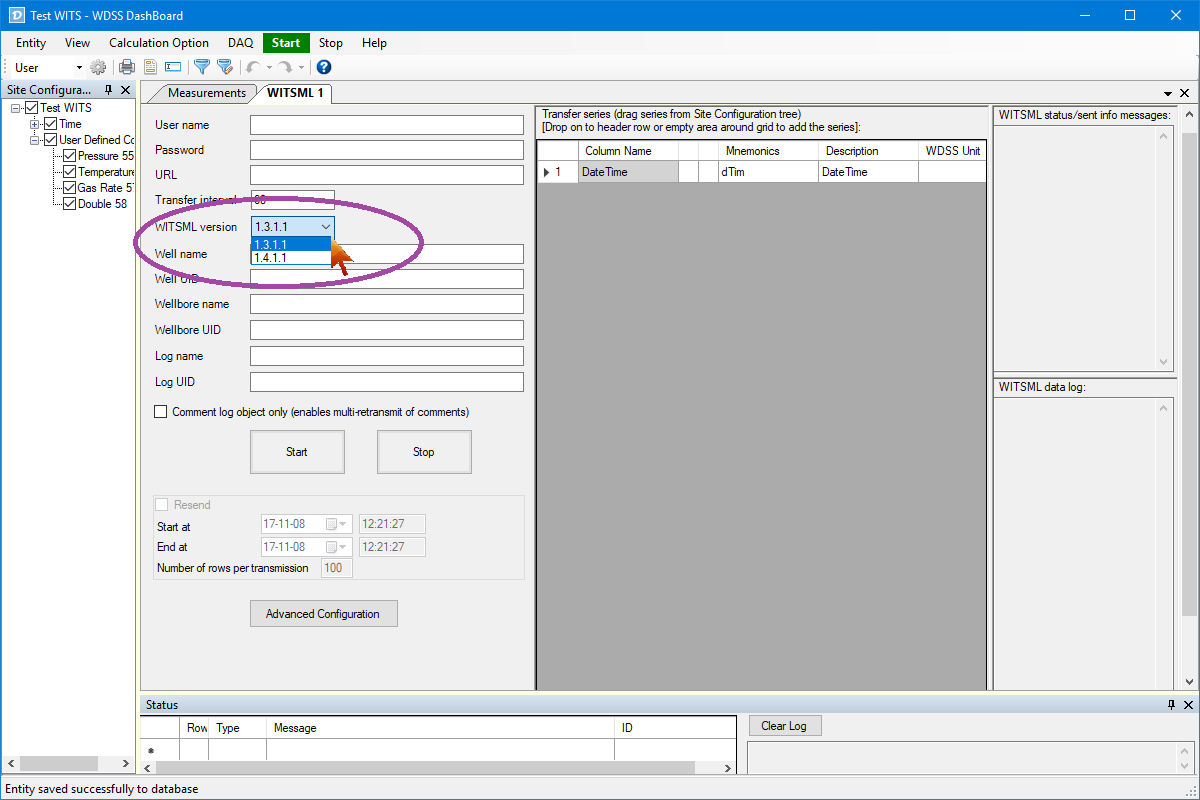
Task: Click the blue filter funnel icon
Action: click(201, 67)
